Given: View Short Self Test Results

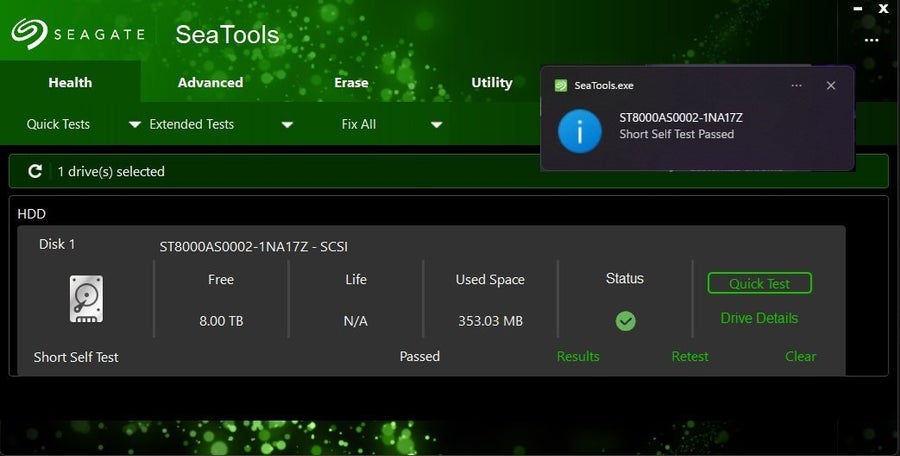Looking at the screenshot, I should click(x=578, y=357).
